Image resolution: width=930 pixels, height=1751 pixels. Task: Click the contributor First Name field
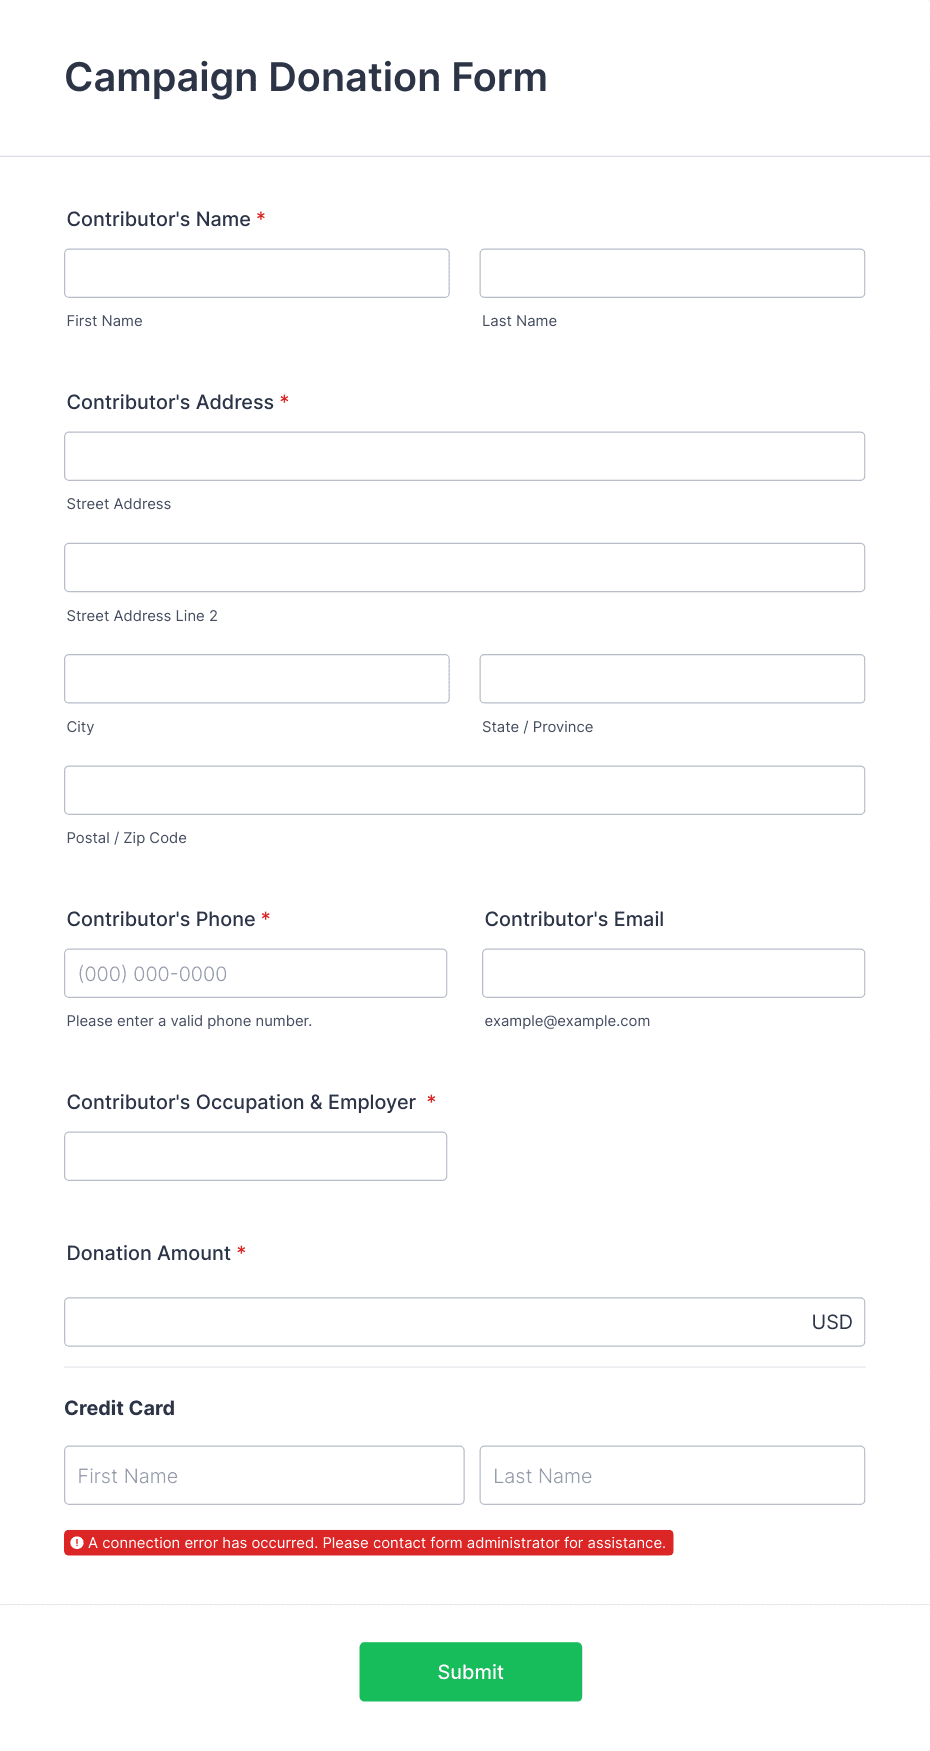click(257, 273)
